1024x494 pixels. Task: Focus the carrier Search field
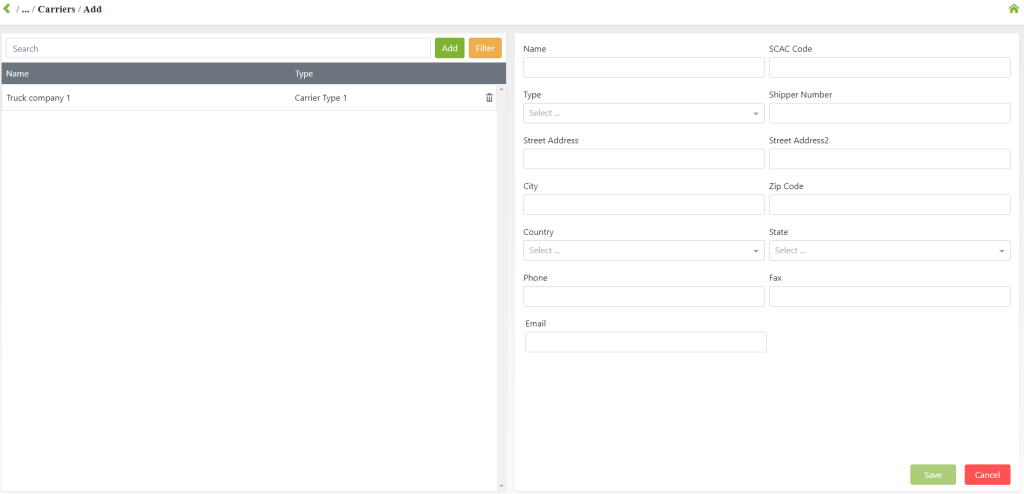click(x=218, y=48)
